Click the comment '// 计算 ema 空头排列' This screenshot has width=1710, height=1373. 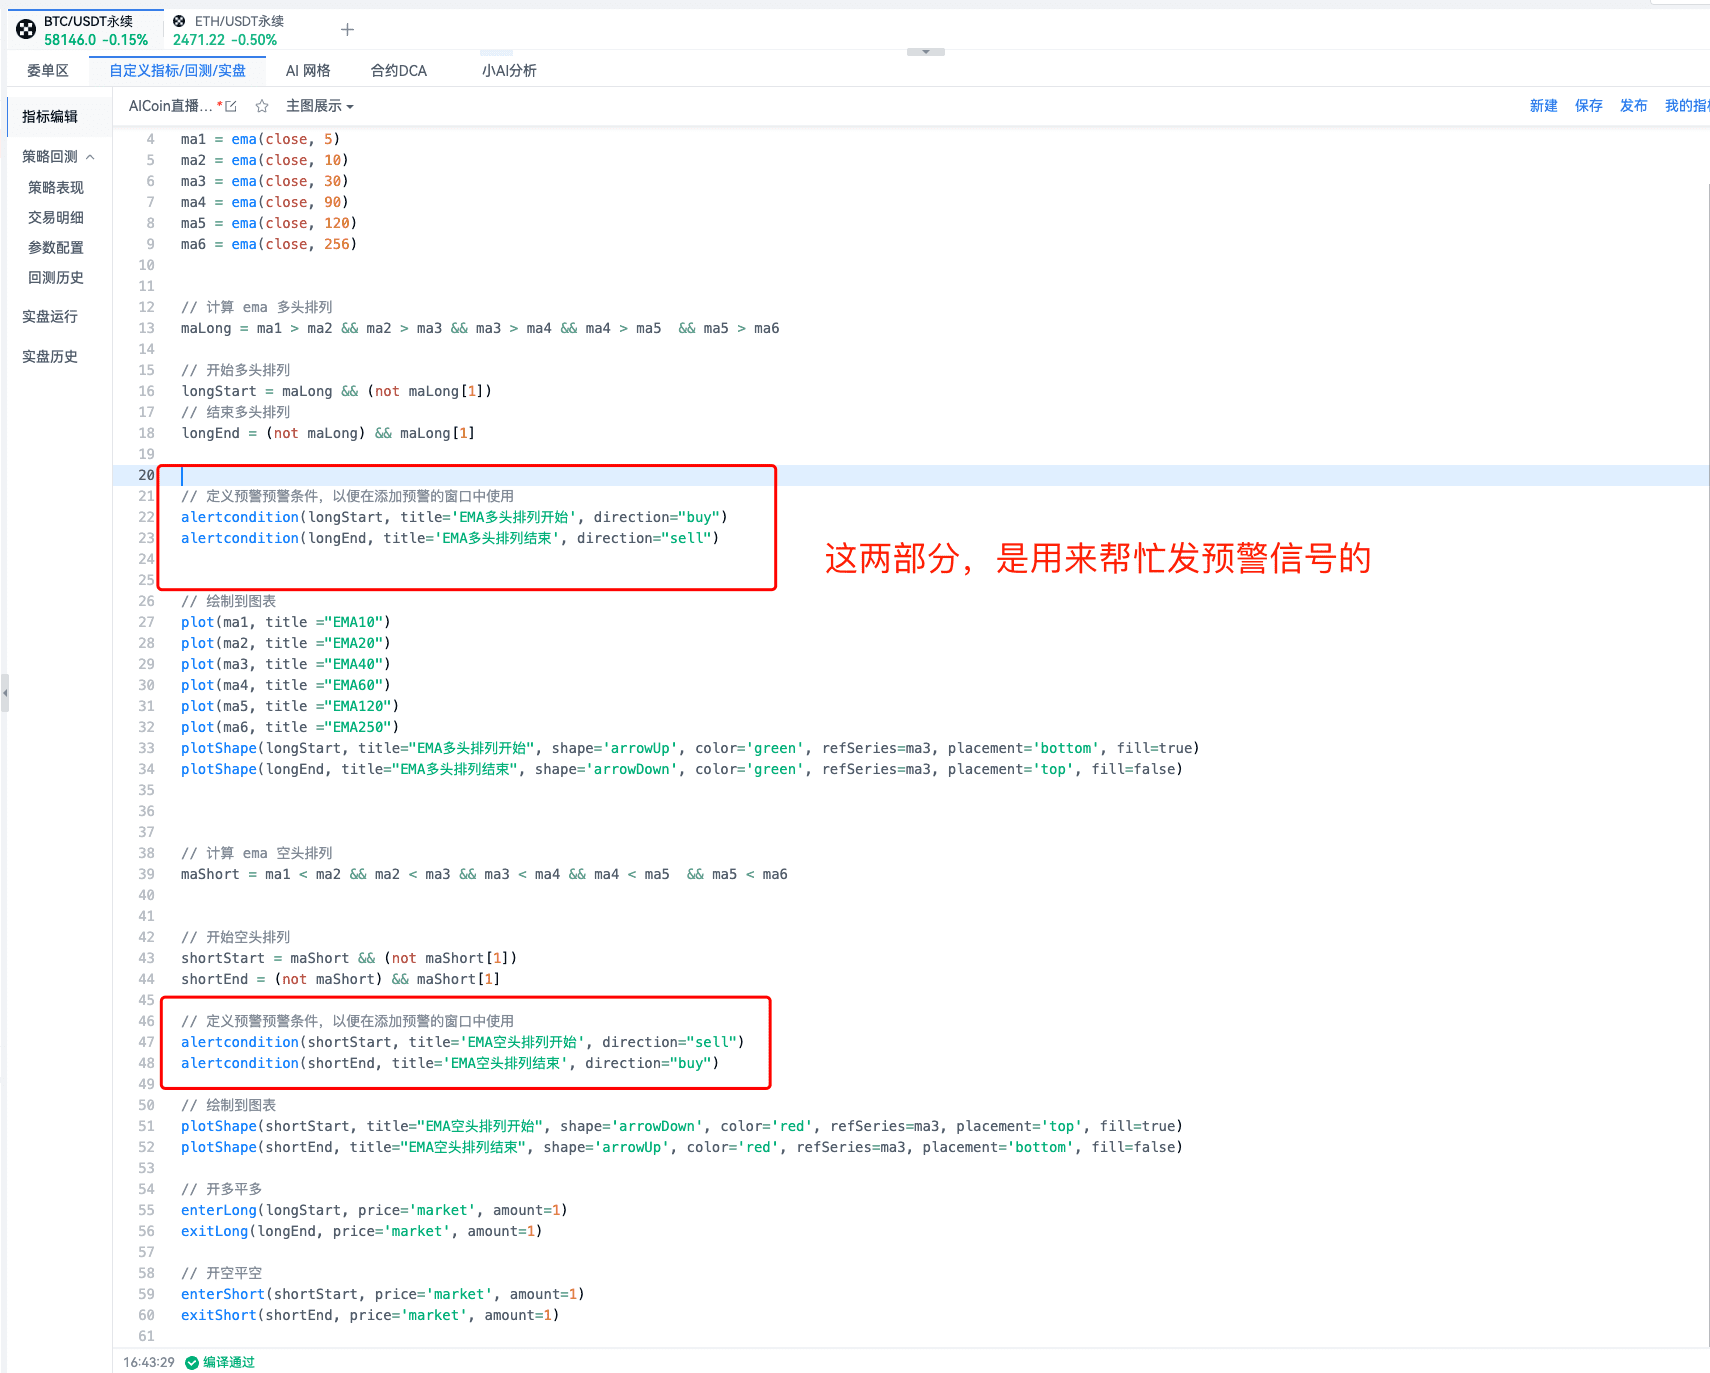coord(256,853)
